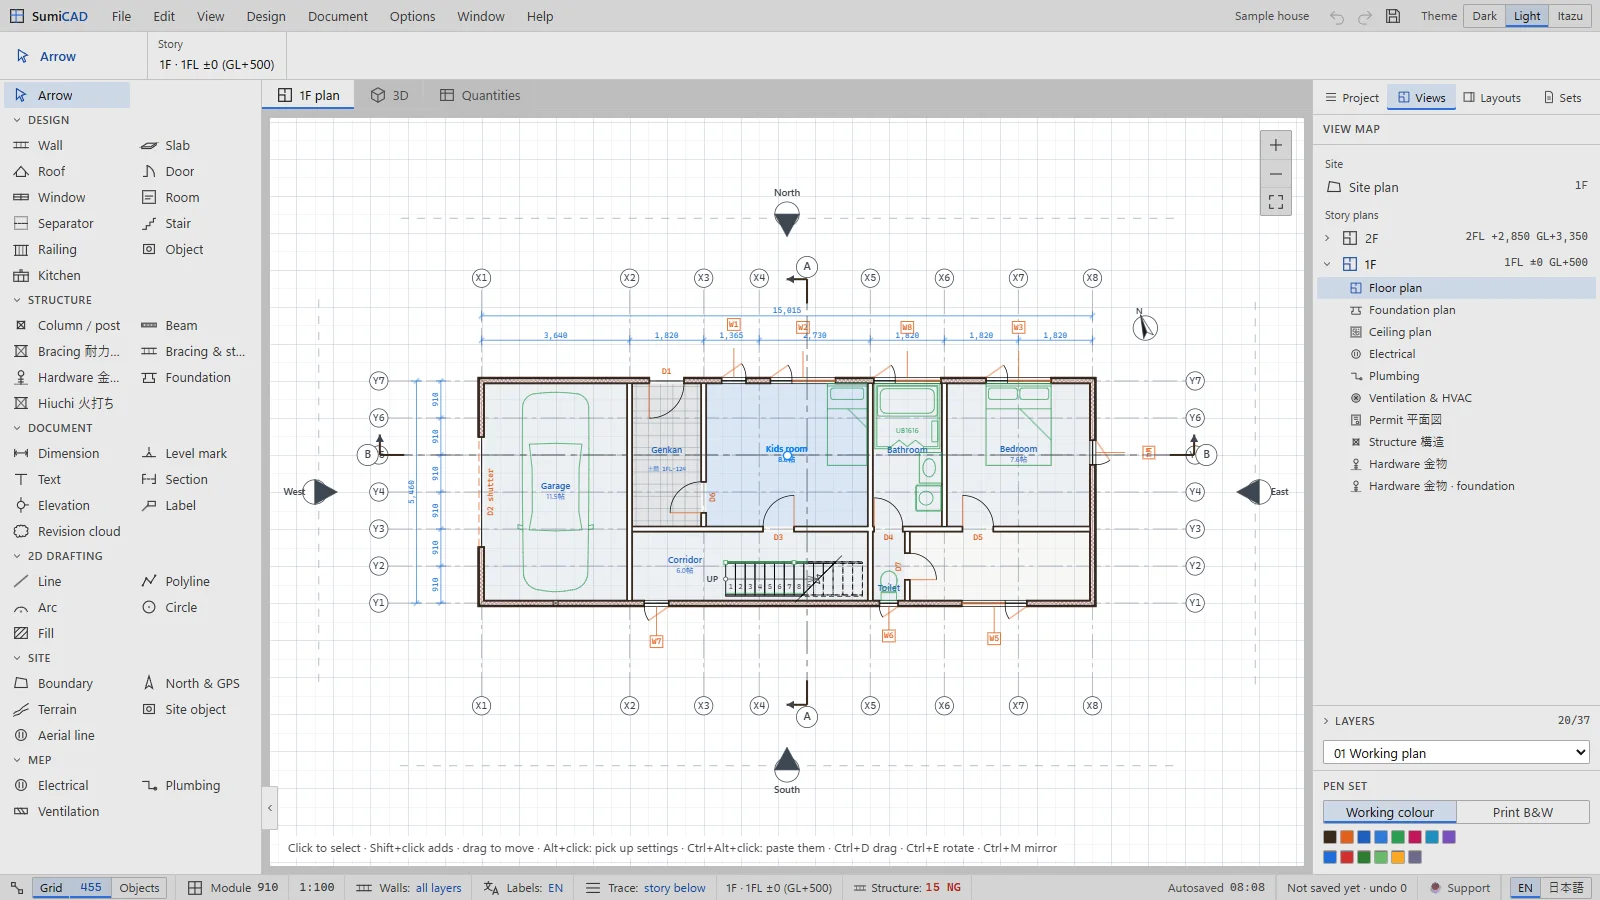
Task: Click the Support link in status bar
Action: [x=1460, y=888]
